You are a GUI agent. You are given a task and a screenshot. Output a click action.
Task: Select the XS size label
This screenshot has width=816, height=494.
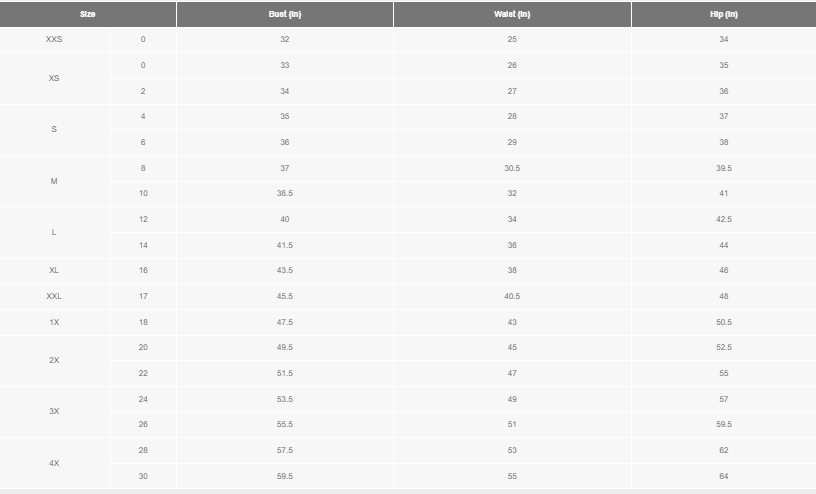(54, 78)
